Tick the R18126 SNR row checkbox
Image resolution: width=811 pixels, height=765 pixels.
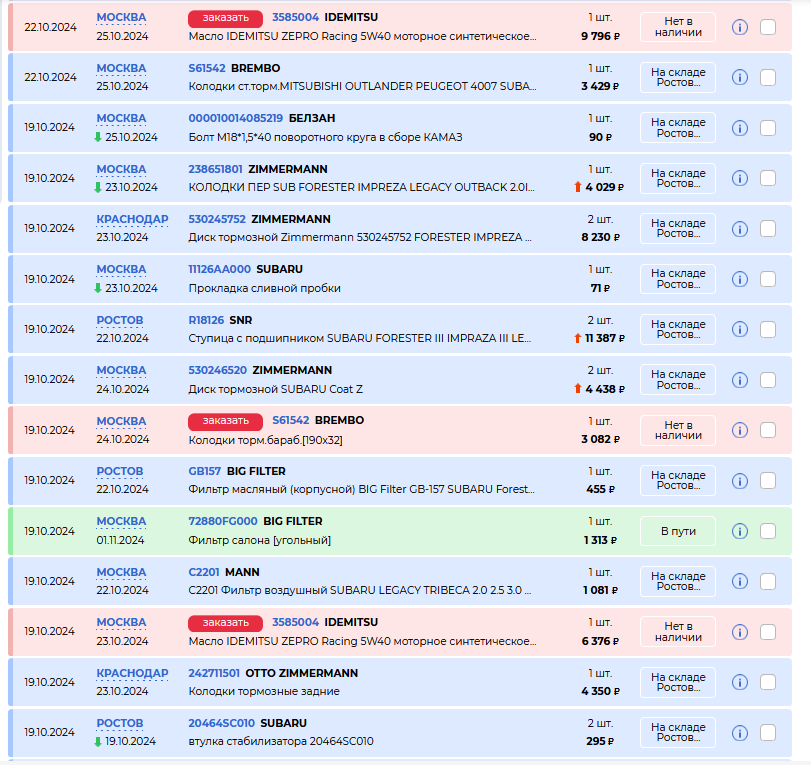click(768, 329)
